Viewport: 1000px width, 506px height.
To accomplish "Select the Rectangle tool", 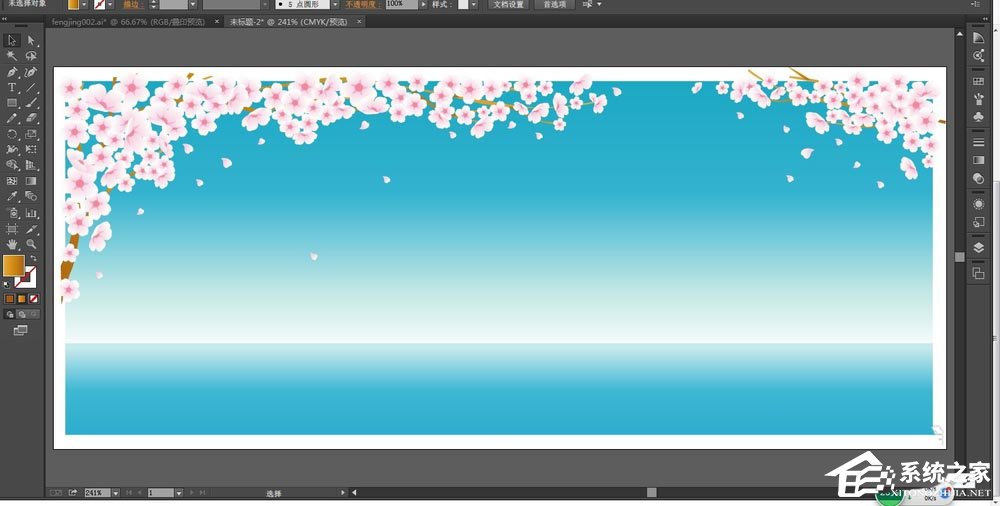I will pos(12,103).
